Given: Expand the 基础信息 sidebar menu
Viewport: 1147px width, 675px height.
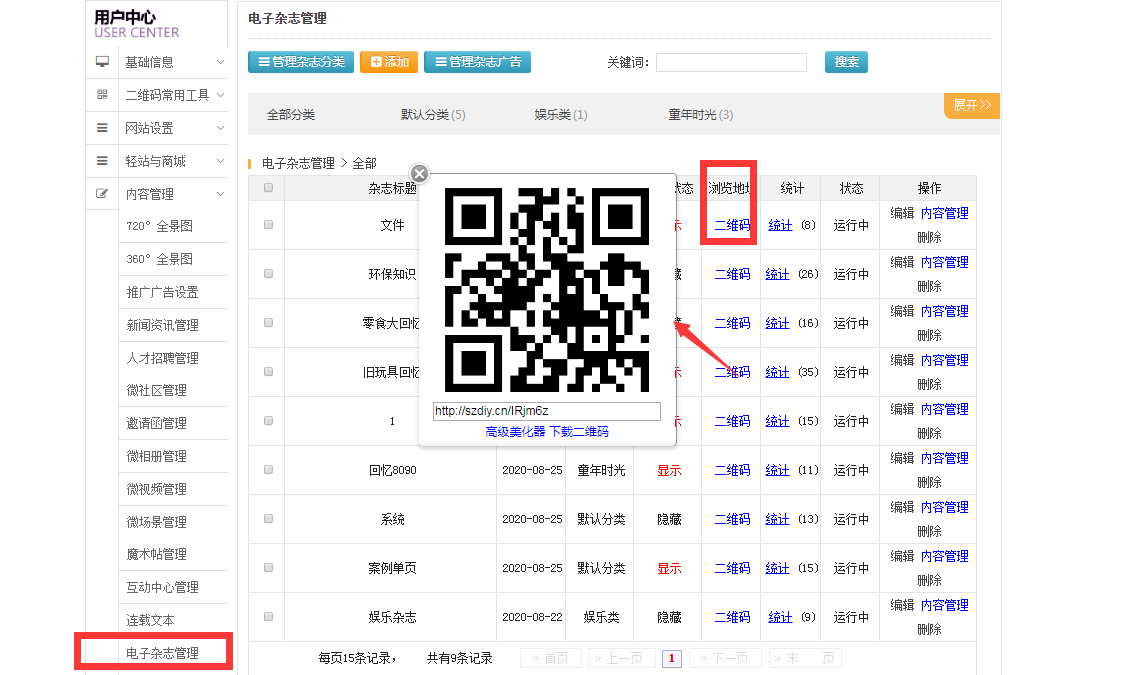Looking at the screenshot, I should click(172, 62).
